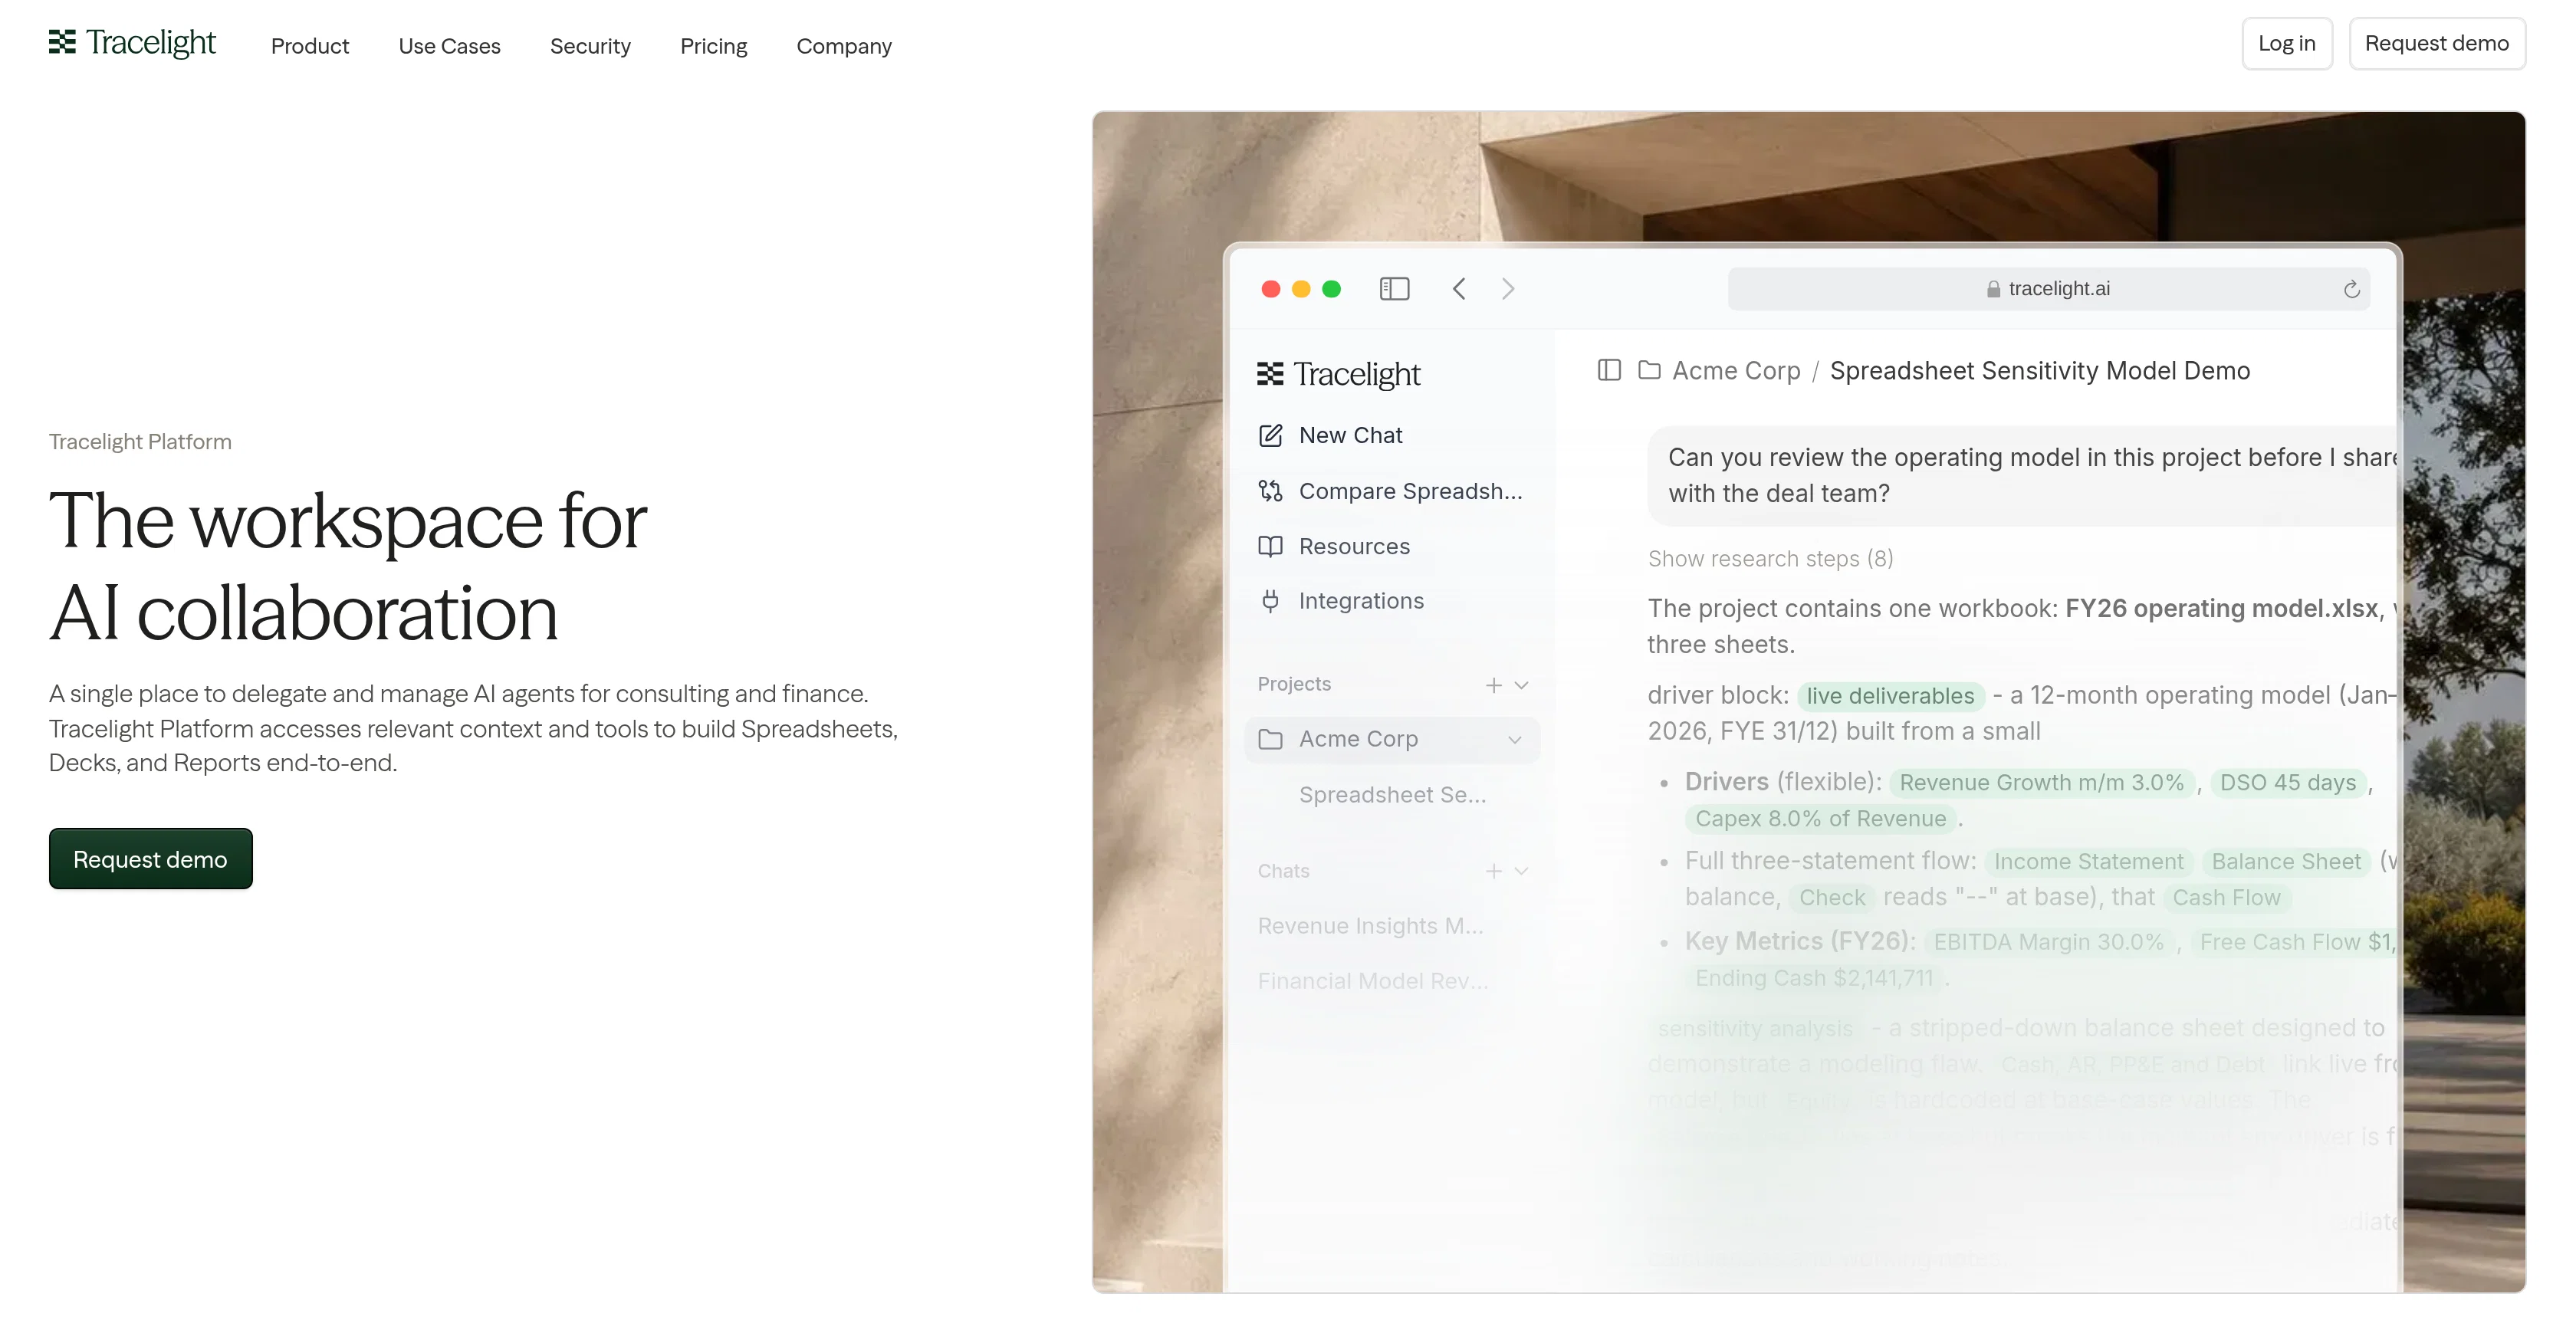Expand Show research steps (8)
2576x1343 pixels.
[1770, 559]
